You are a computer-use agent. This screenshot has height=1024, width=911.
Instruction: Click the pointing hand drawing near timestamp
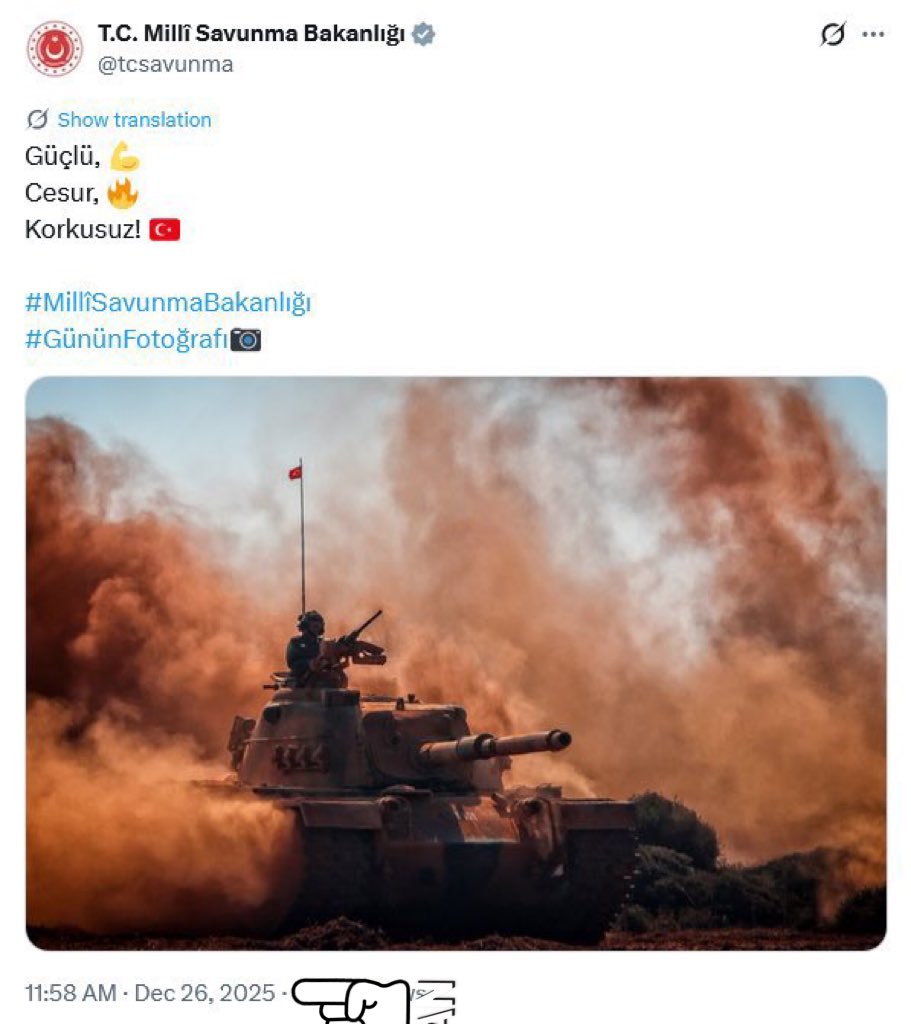pos(351,1000)
